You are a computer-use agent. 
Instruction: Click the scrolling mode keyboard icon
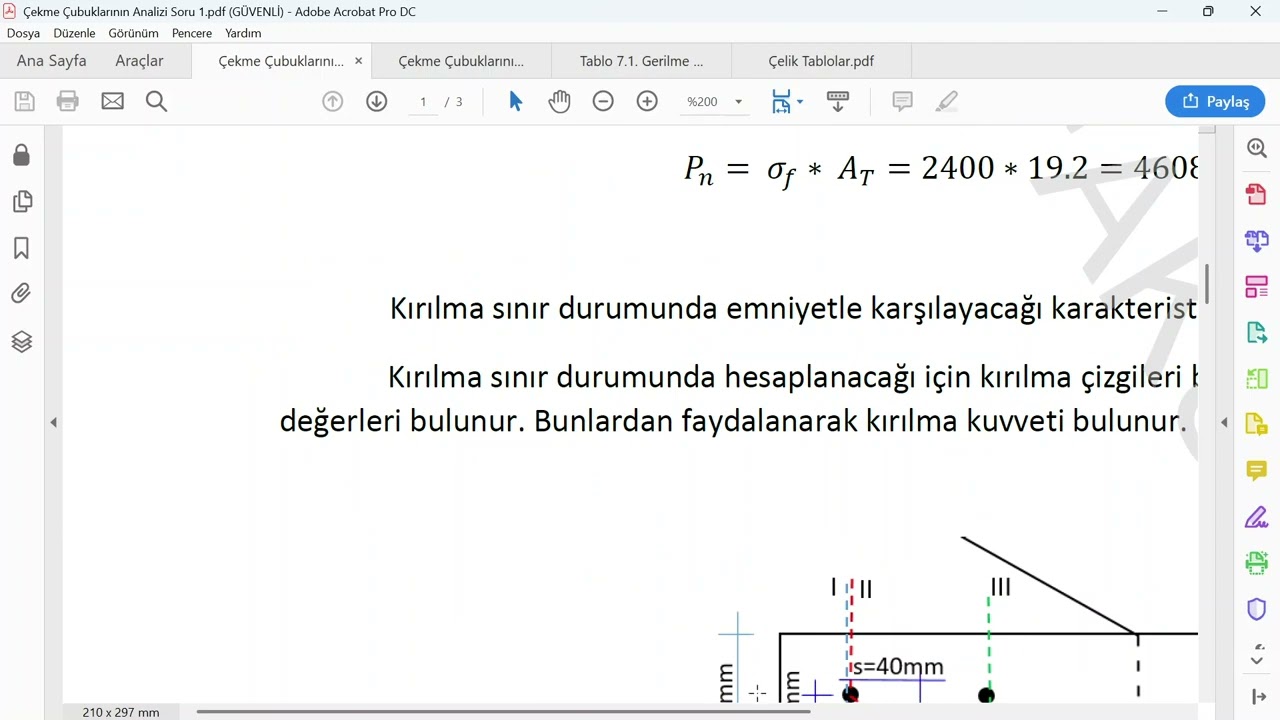[x=838, y=101]
